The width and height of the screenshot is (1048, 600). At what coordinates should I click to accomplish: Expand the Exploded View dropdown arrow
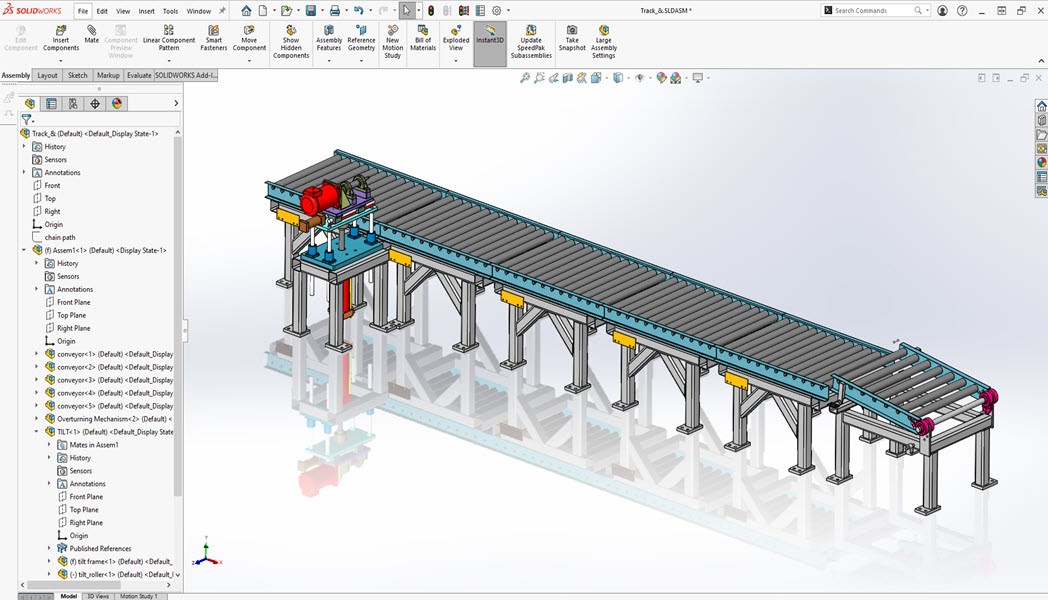(x=456, y=61)
